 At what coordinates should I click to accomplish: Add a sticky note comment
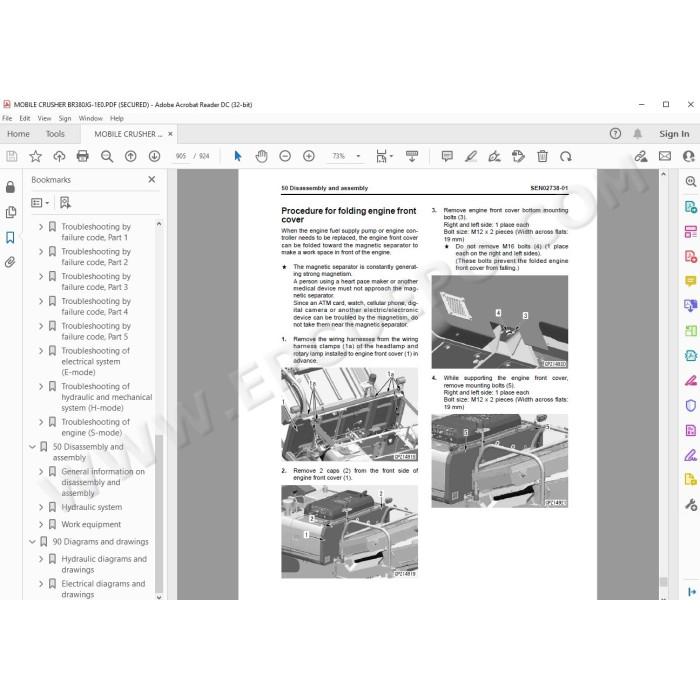pyautogui.click(x=447, y=156)
